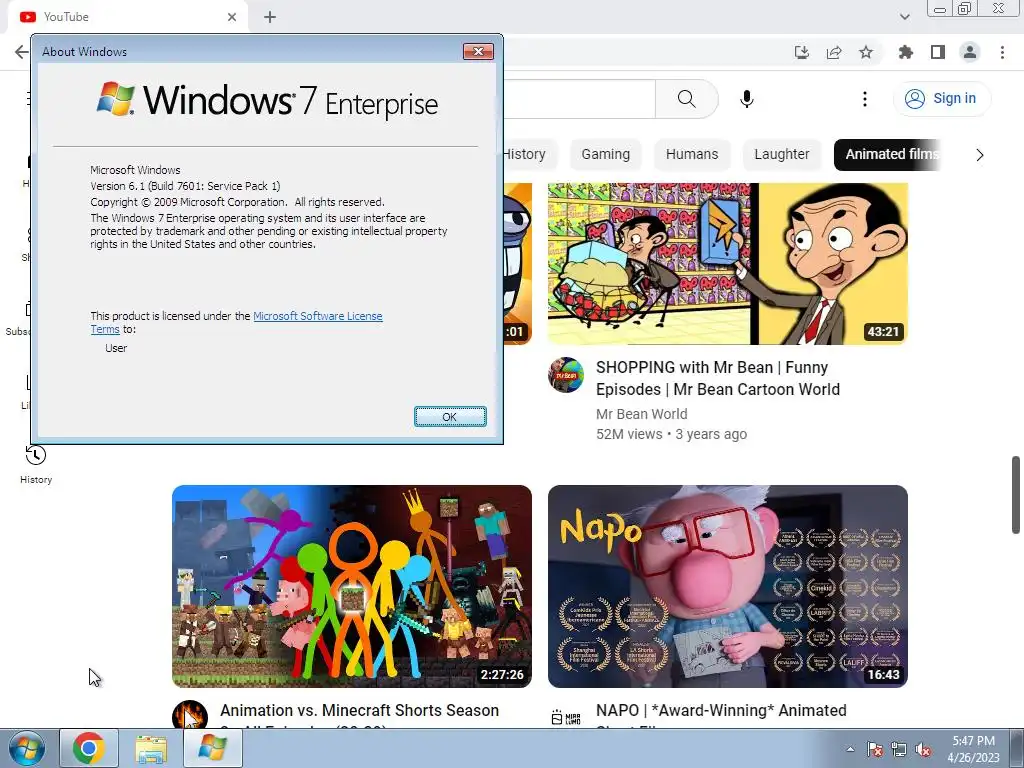This screenshot has width=1024, height=768.
Task: Click the install app icon in address bar
Action: pos(801,52)
